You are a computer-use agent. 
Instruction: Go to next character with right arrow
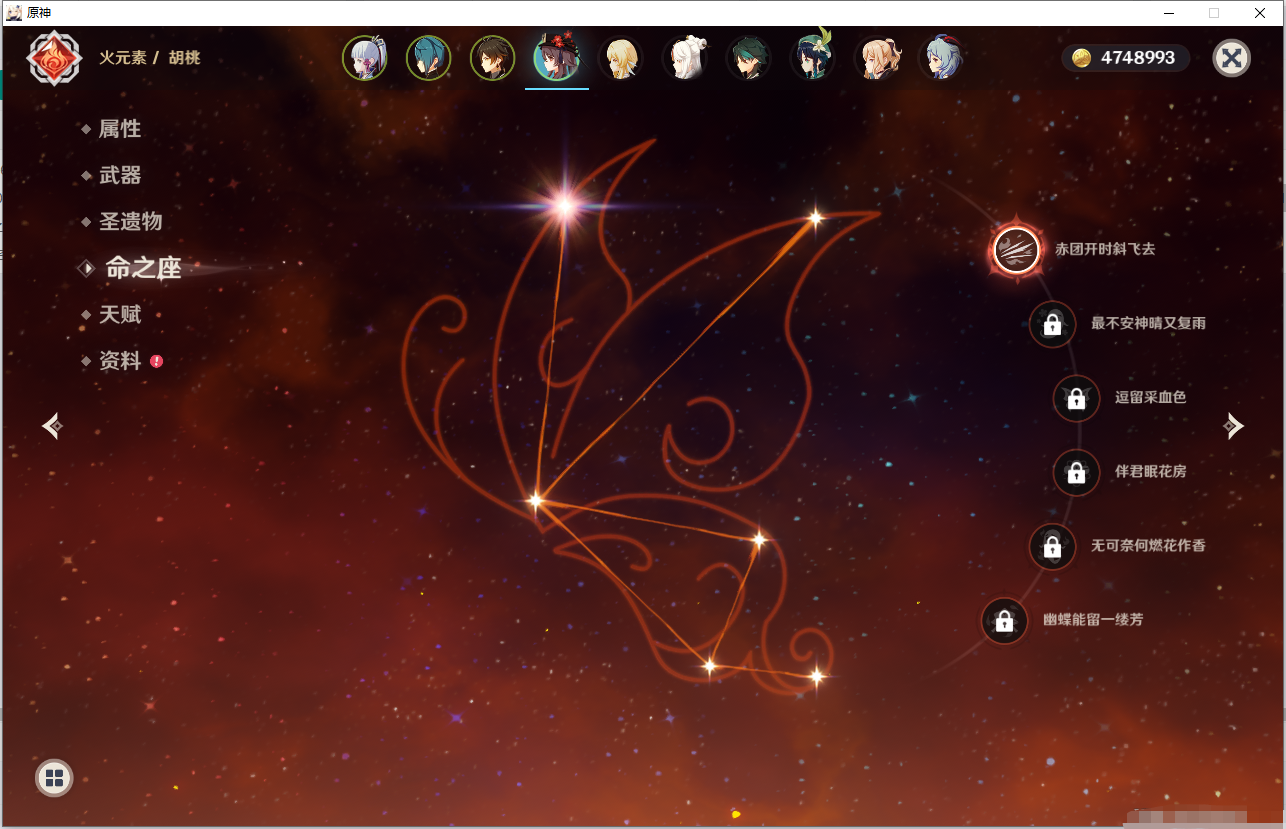pyautogui.click(x=1233, y=426)
